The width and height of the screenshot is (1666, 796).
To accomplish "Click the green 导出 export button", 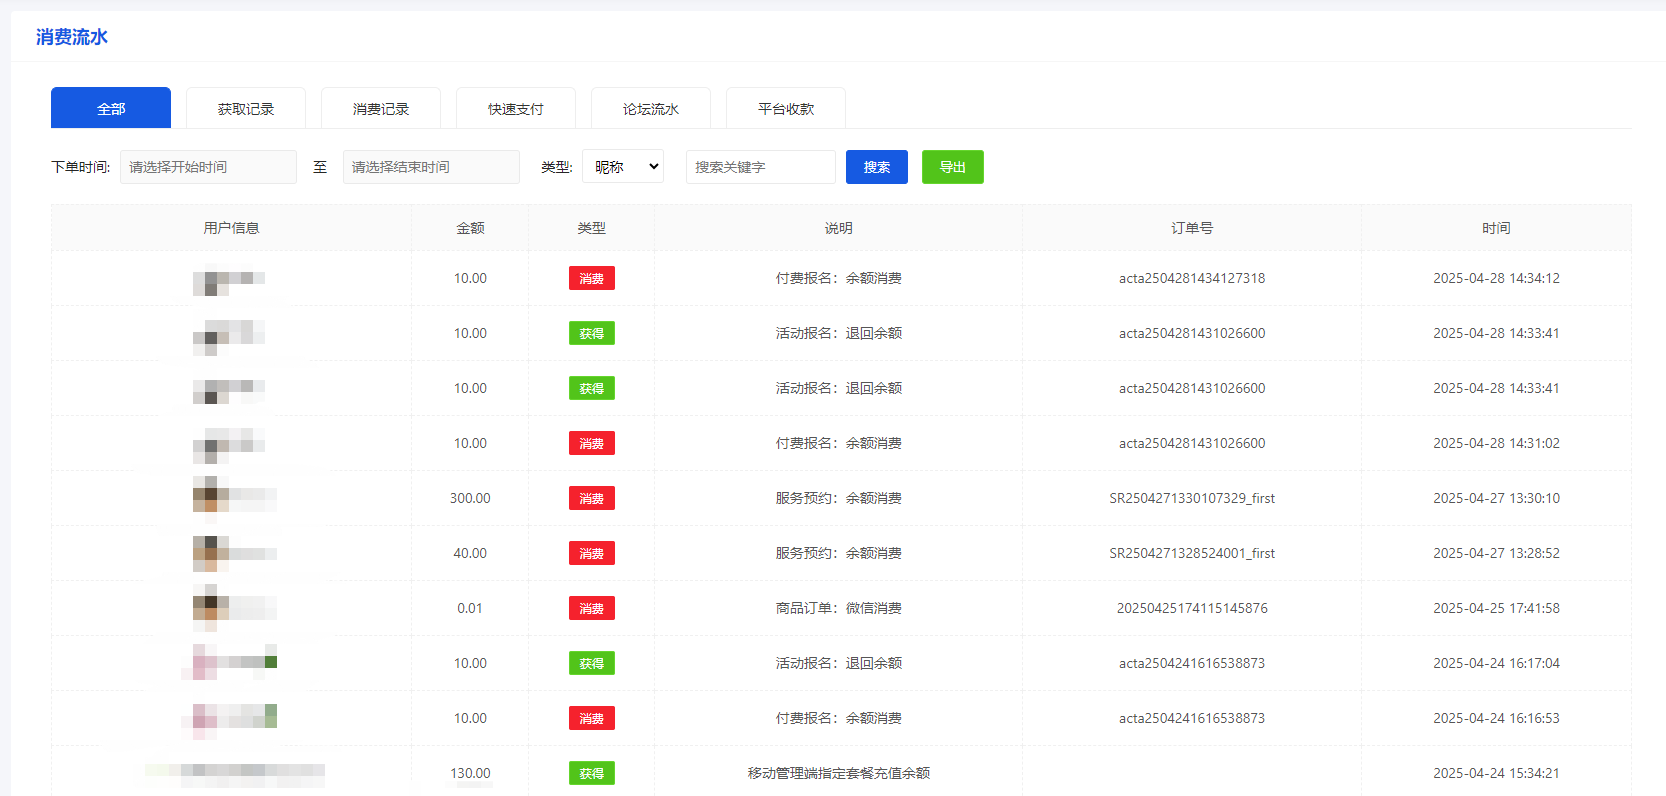I will 952,167.
